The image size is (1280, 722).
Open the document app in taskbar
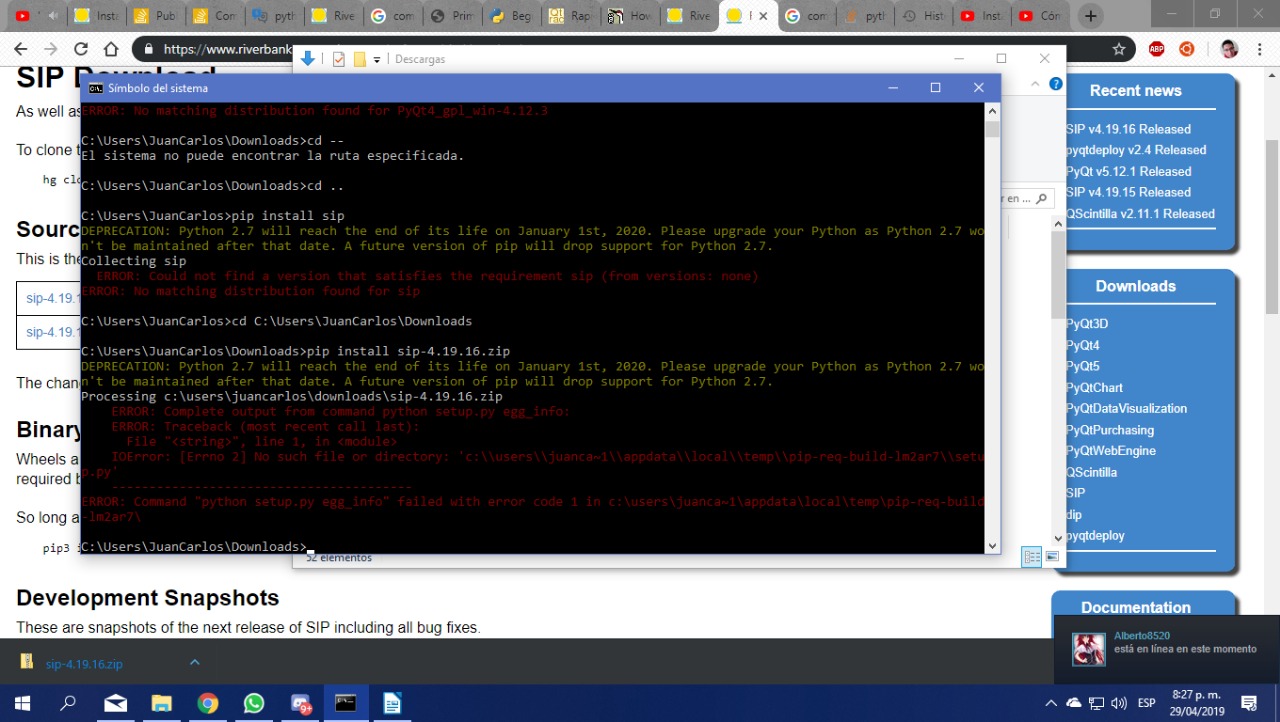pyautogui.click(x=392, y=703)
